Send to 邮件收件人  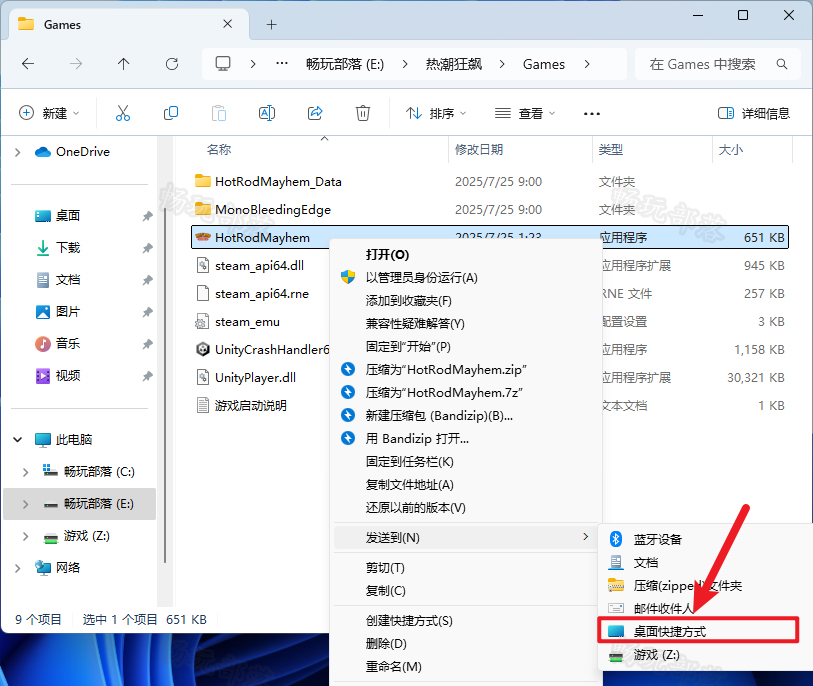[x=663, y=608]
